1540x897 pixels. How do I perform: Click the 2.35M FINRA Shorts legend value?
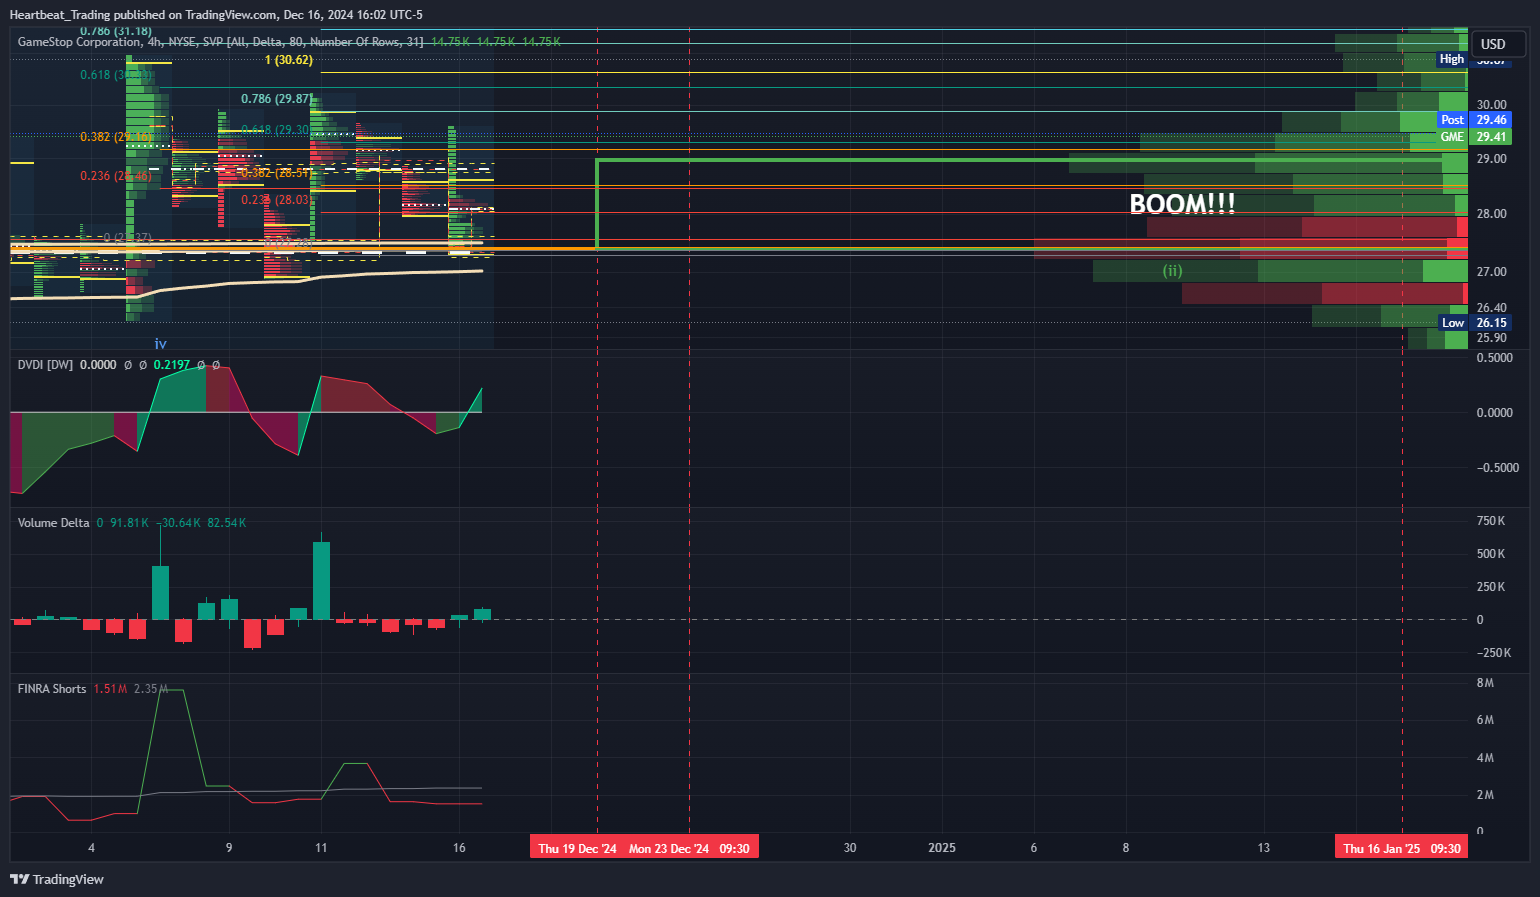[151, 689]
